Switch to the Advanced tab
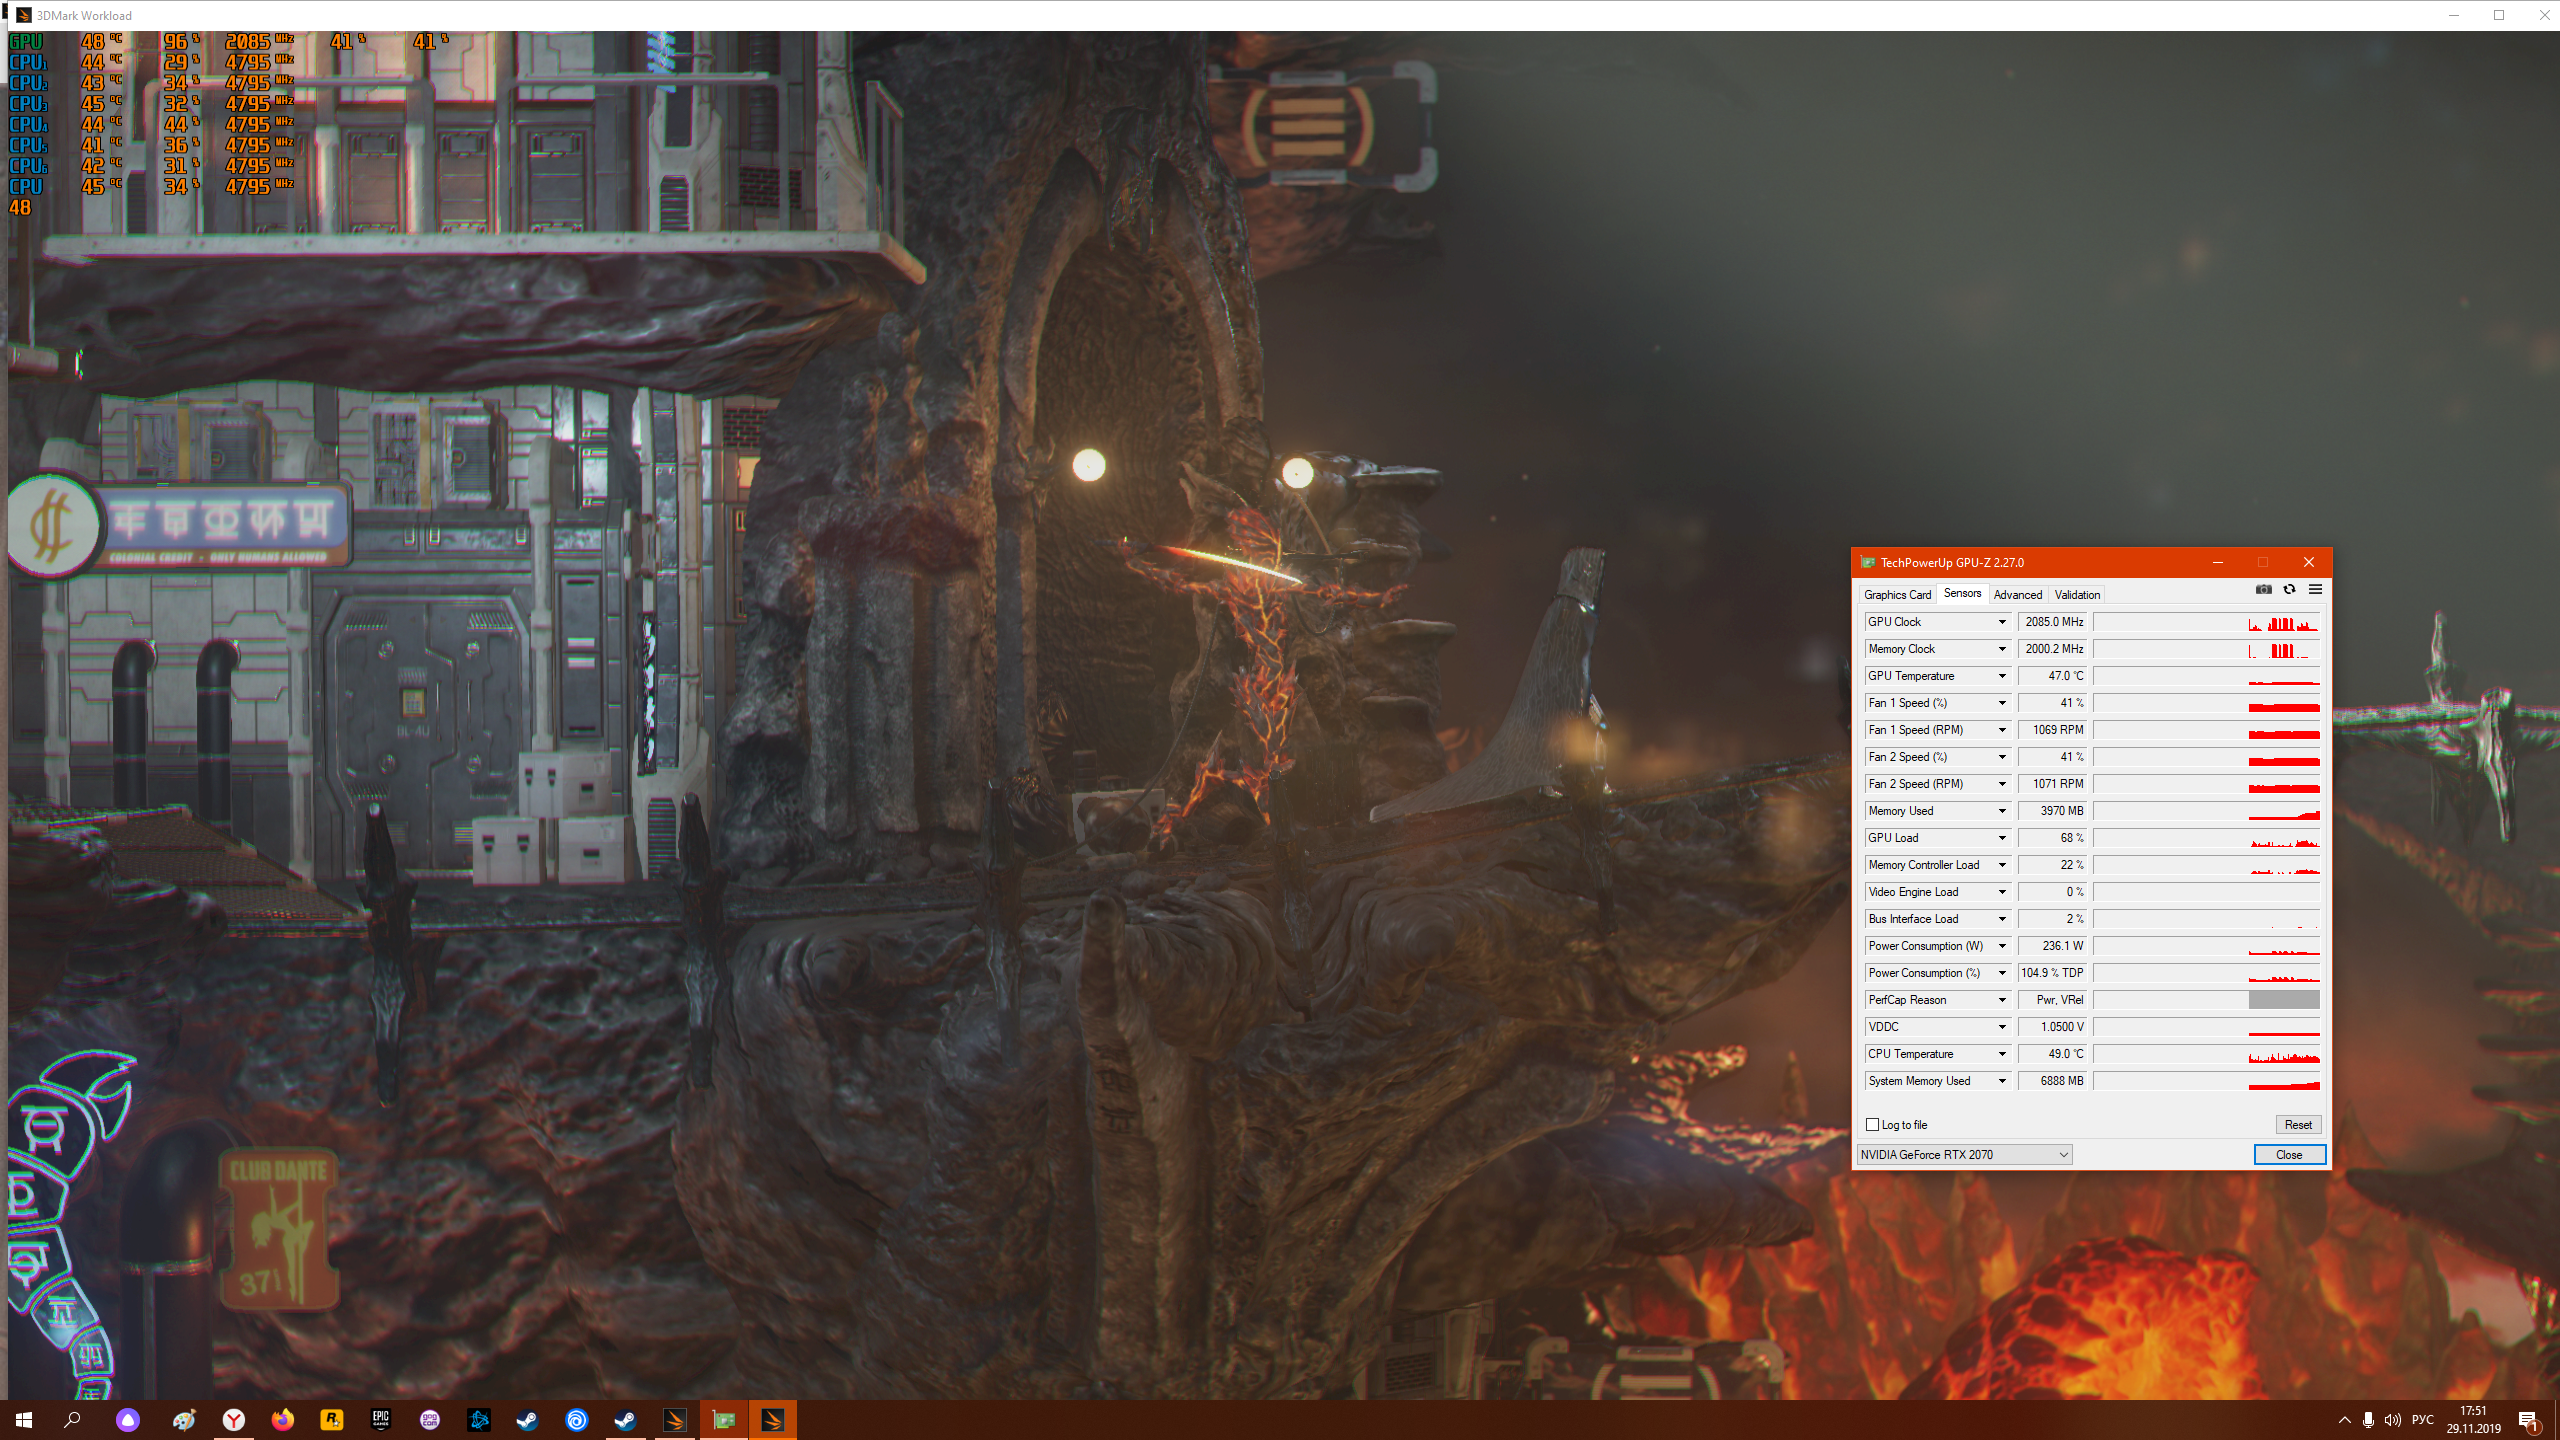 2017,594
